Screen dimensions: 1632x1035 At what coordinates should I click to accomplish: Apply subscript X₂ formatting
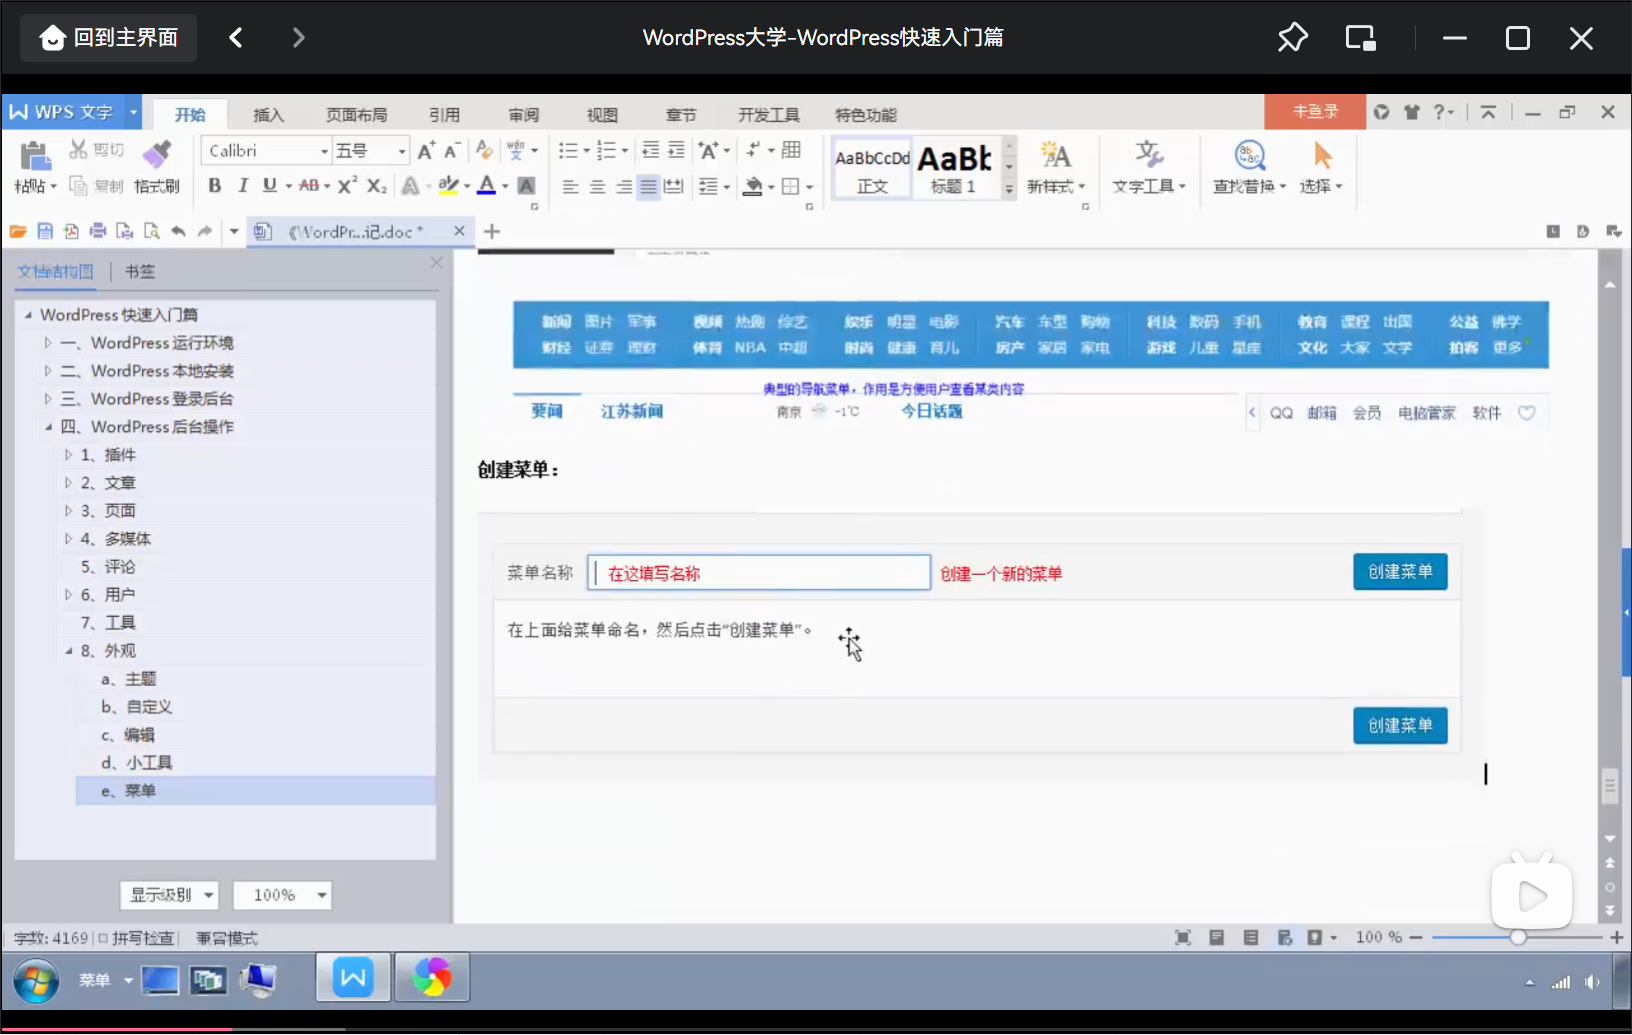(x=376, y=185)
